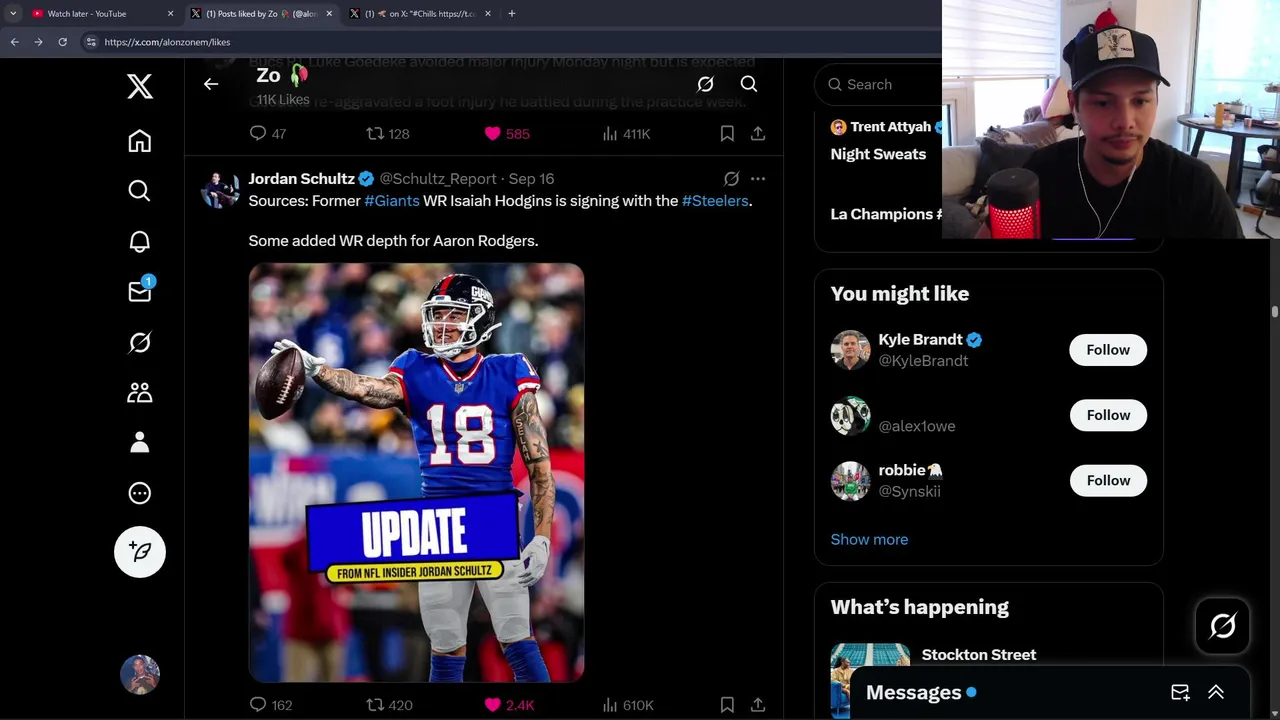1280x720 pixels.
Task: View site information icon in address bar
Action: coord(91,42)
